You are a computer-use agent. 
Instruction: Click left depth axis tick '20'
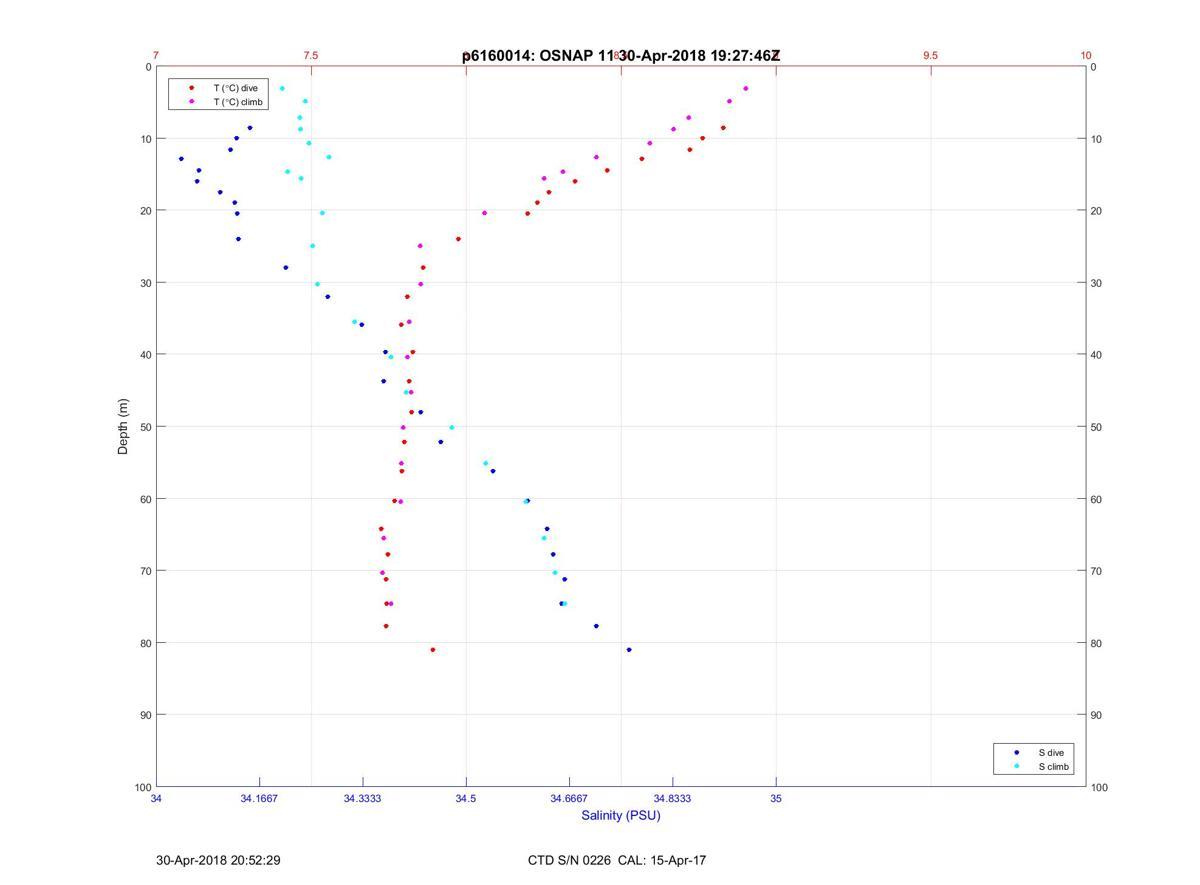[146, 211]
